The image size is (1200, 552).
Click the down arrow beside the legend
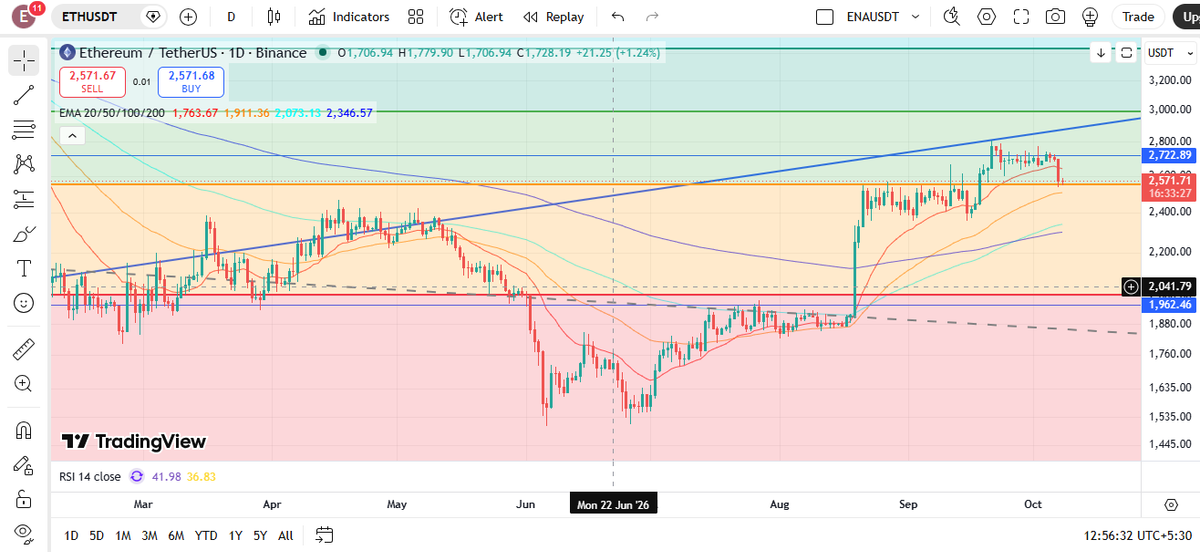pyautogui.click(x=1101, y=53)
